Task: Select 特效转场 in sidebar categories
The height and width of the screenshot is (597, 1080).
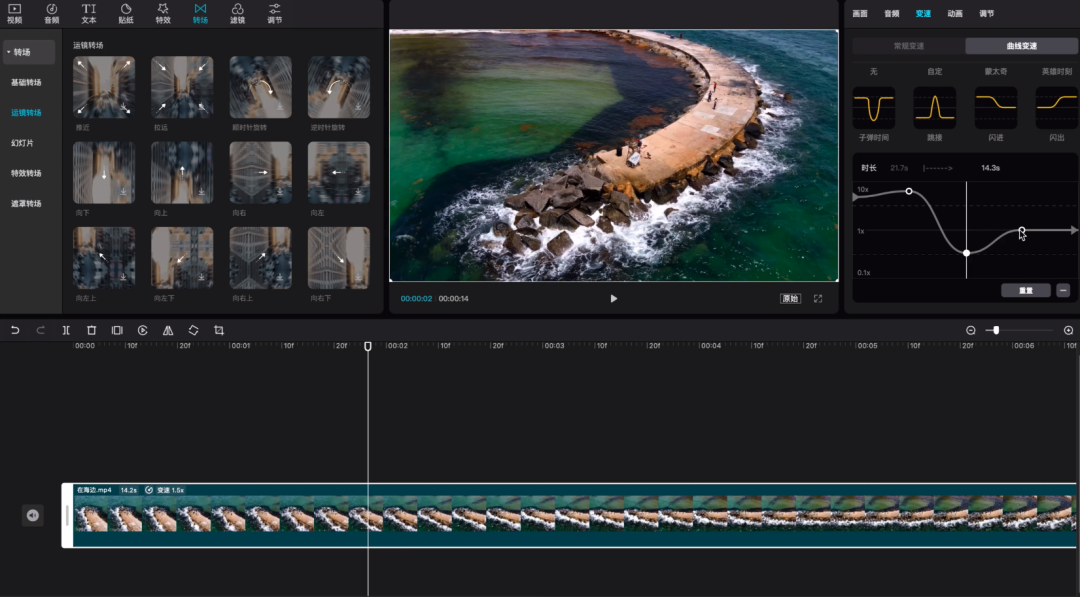Action: tap(26, 173)
